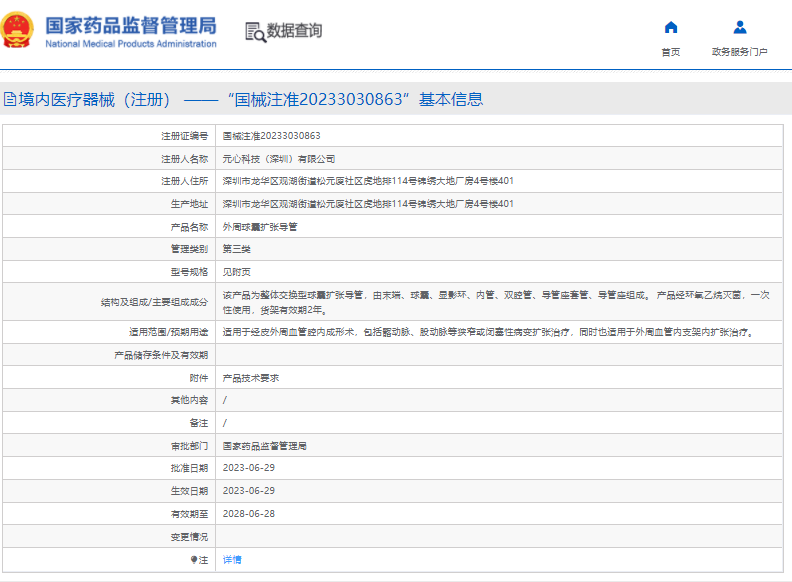The width and height of the screenshot is (792, 582).
Task: Click the 结构及组成/主要组成成分 label
Action: (154, 302)
